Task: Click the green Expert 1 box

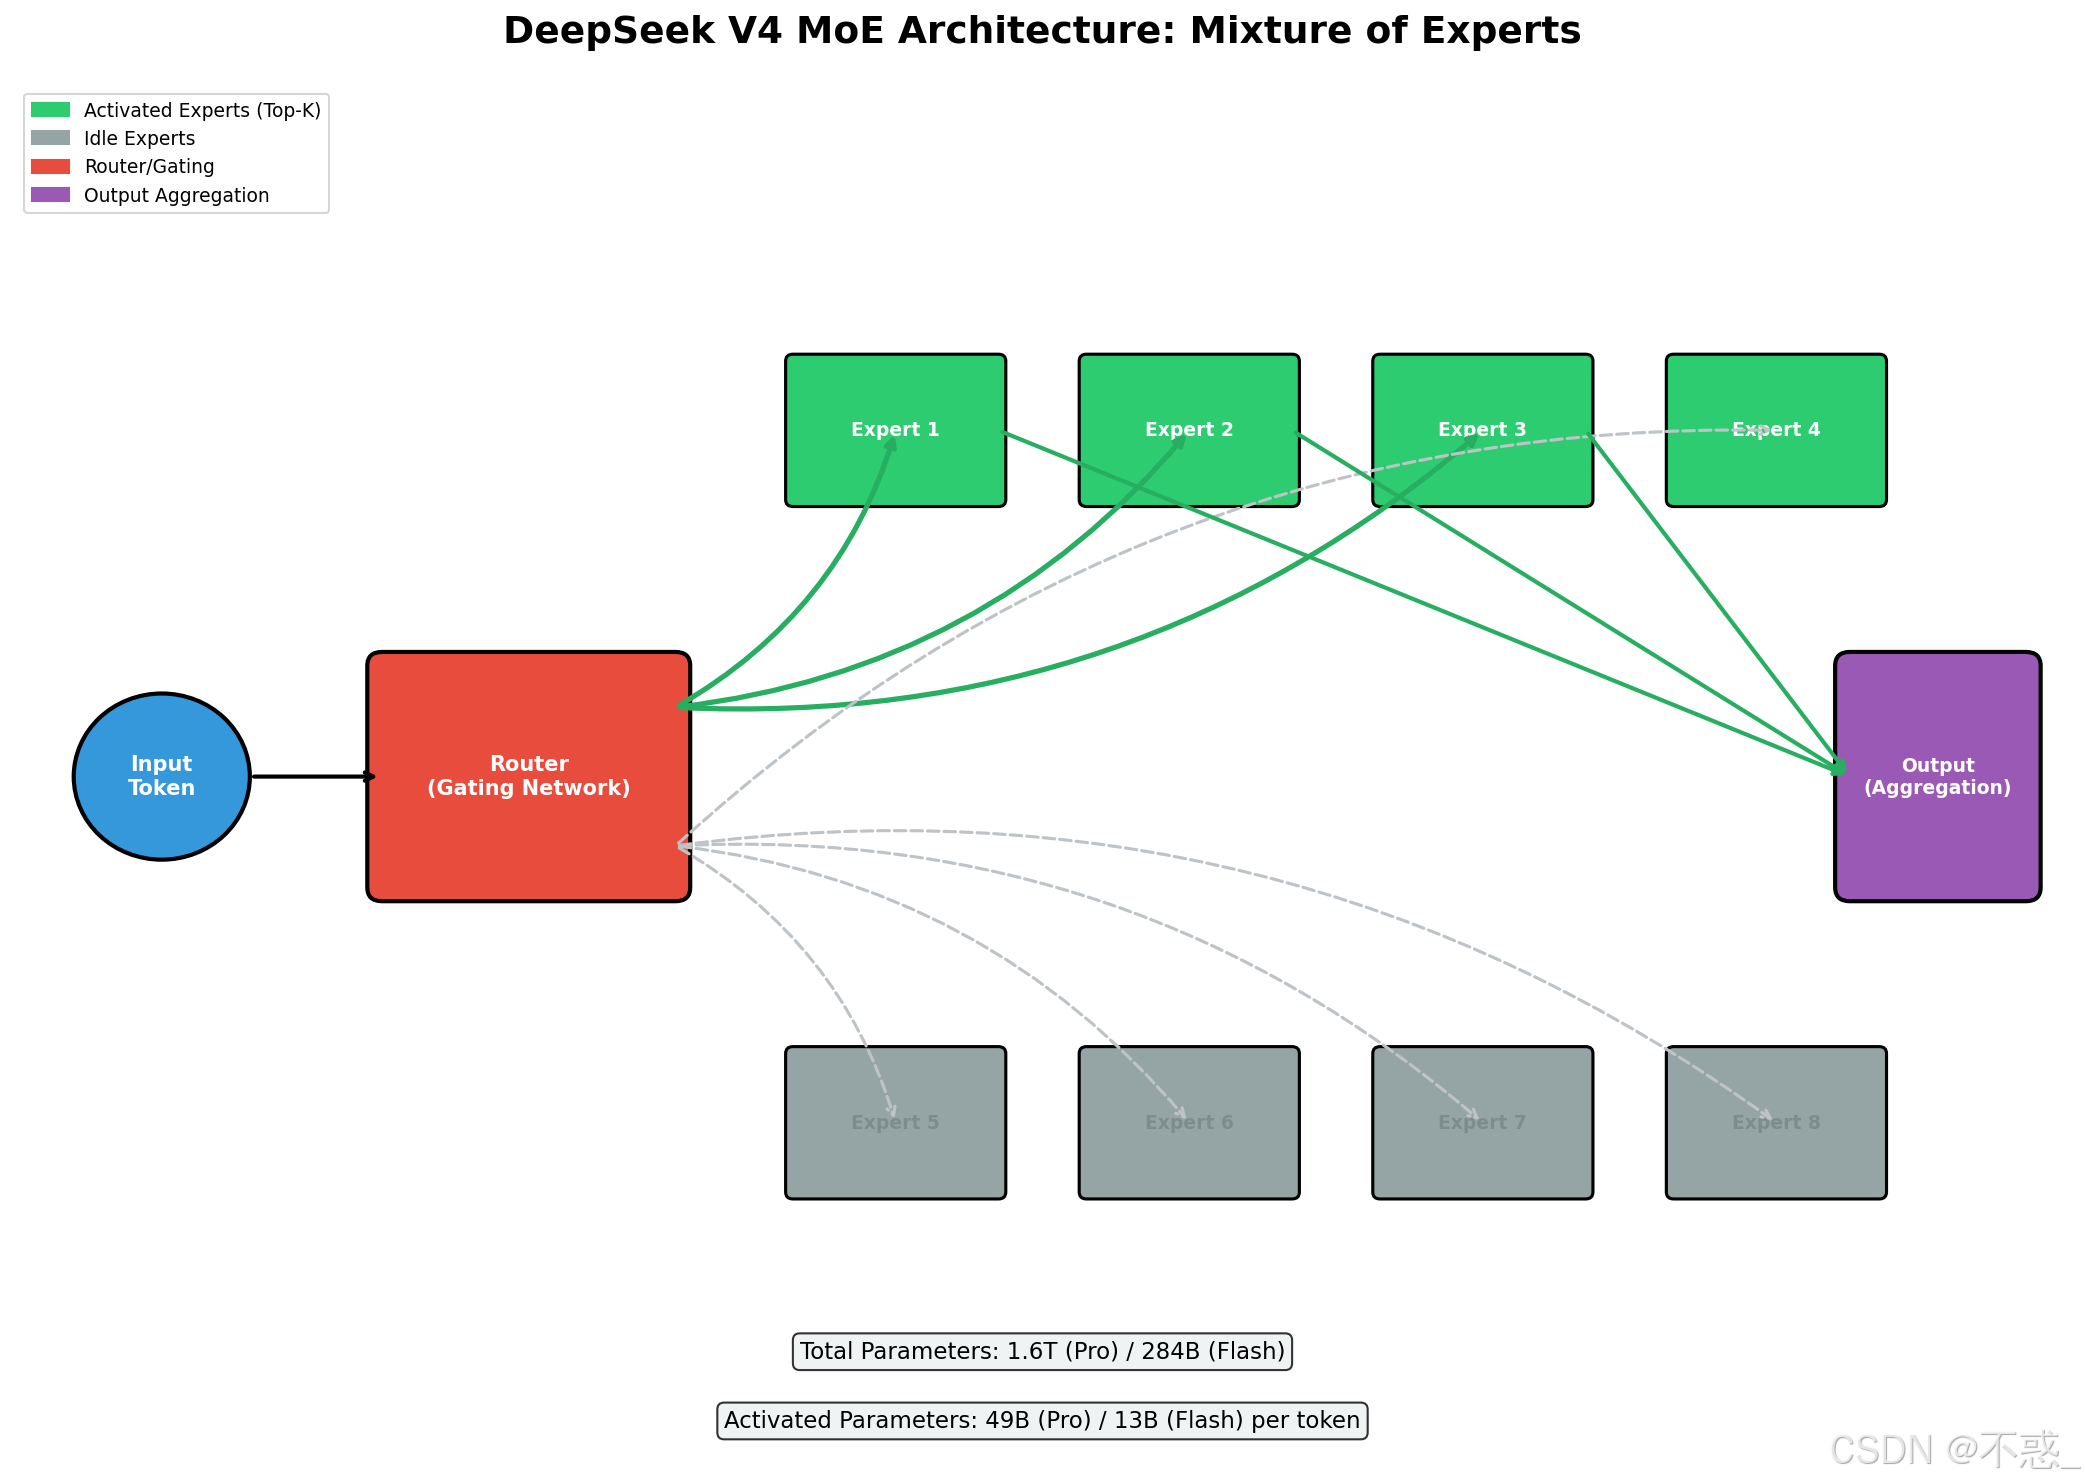Action: click(896, 430)
